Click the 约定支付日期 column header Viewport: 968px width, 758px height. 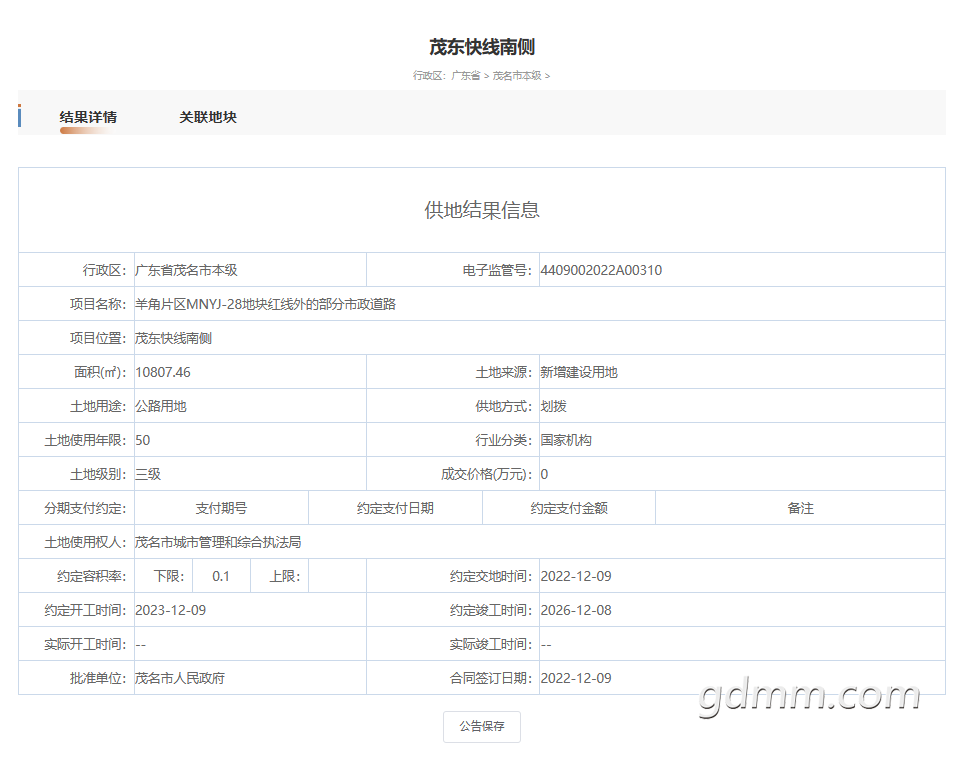pos(395,508)
